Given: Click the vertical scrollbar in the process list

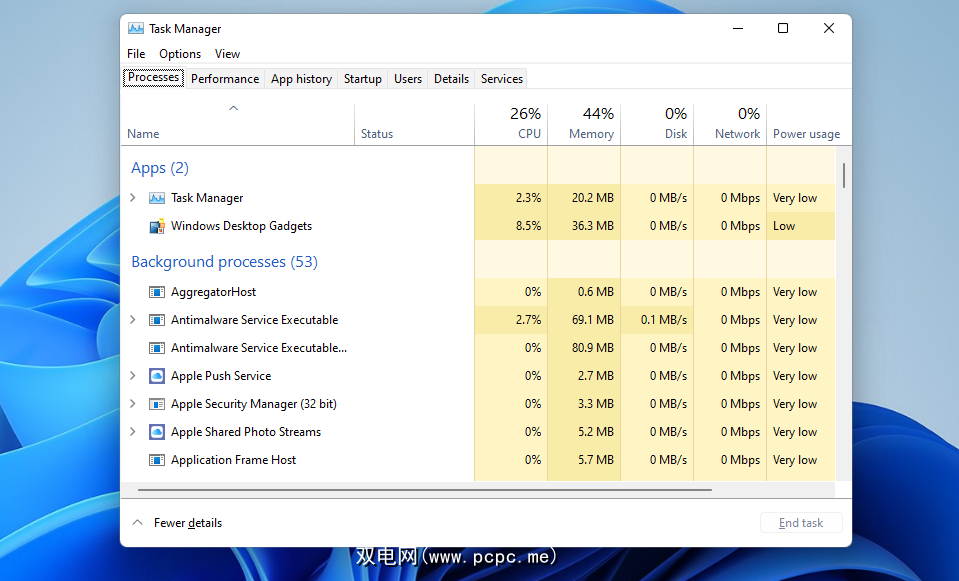Looking at the screenshot, I should [x=844, y=176].
